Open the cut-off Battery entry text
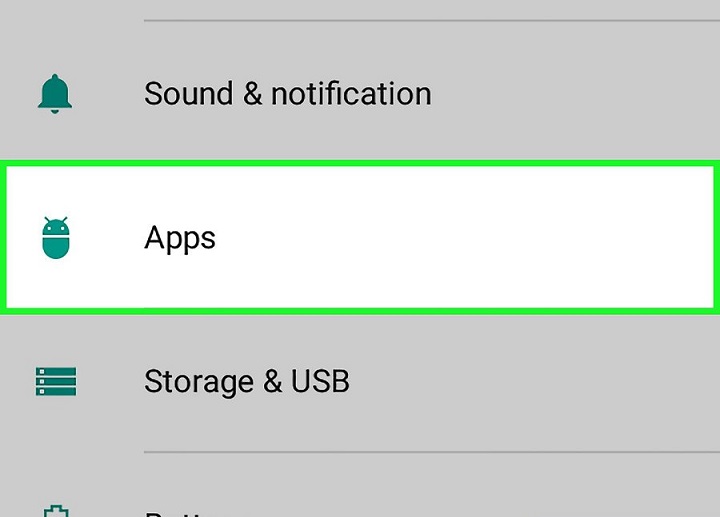The image size is (720, 517). tap(174, 513)
